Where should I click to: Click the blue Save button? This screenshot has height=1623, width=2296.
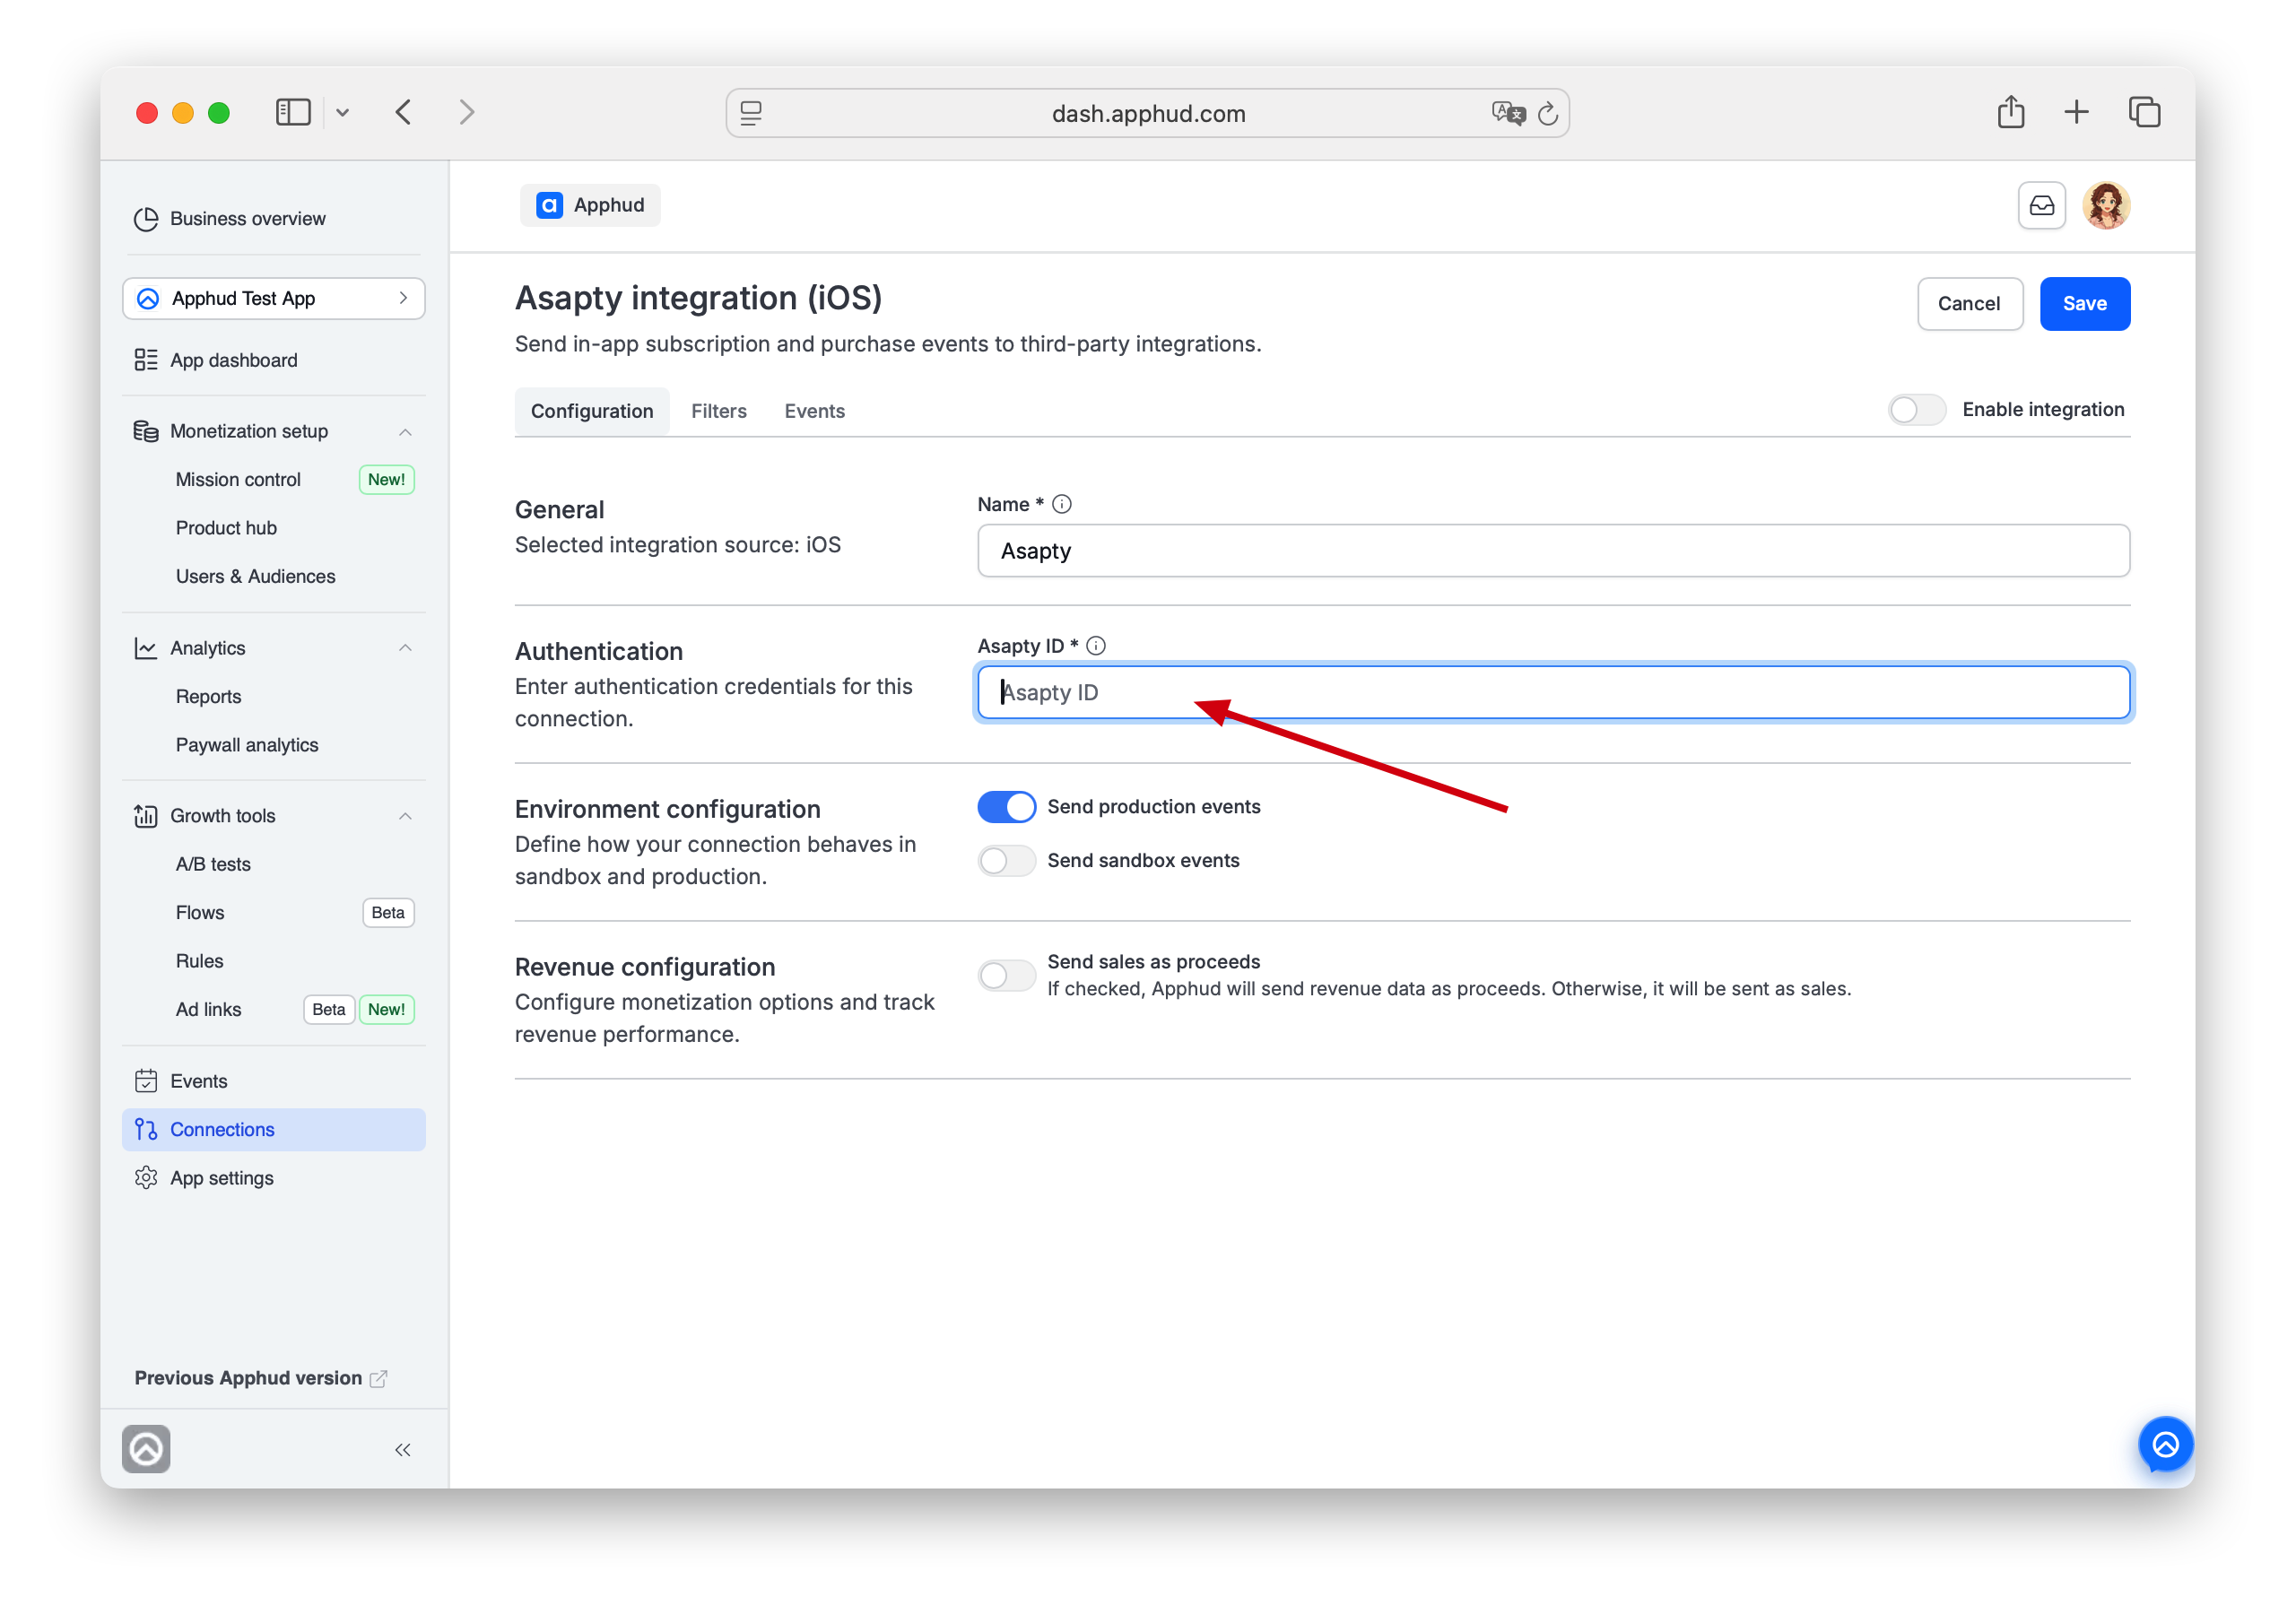2084,303
